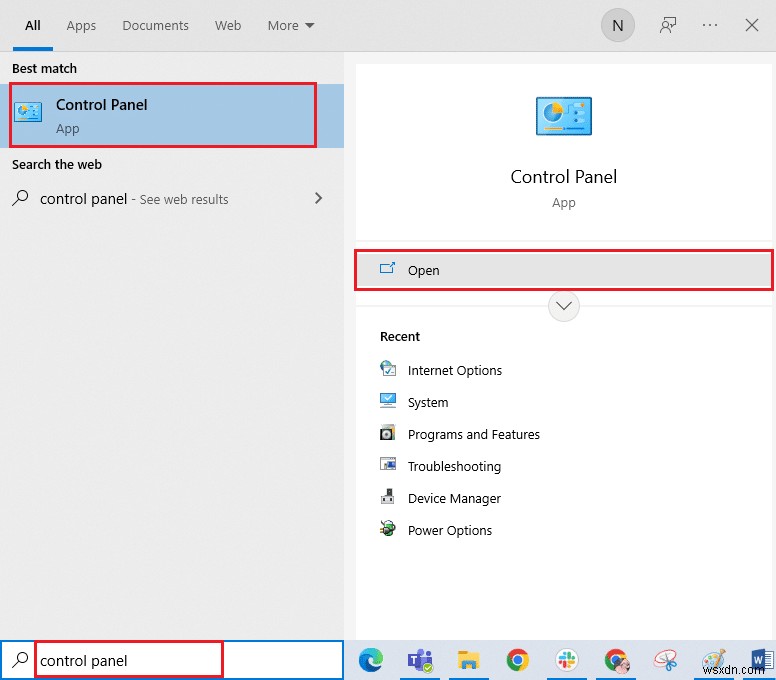Click Open to launch Control Panel

tap(564, 270)
